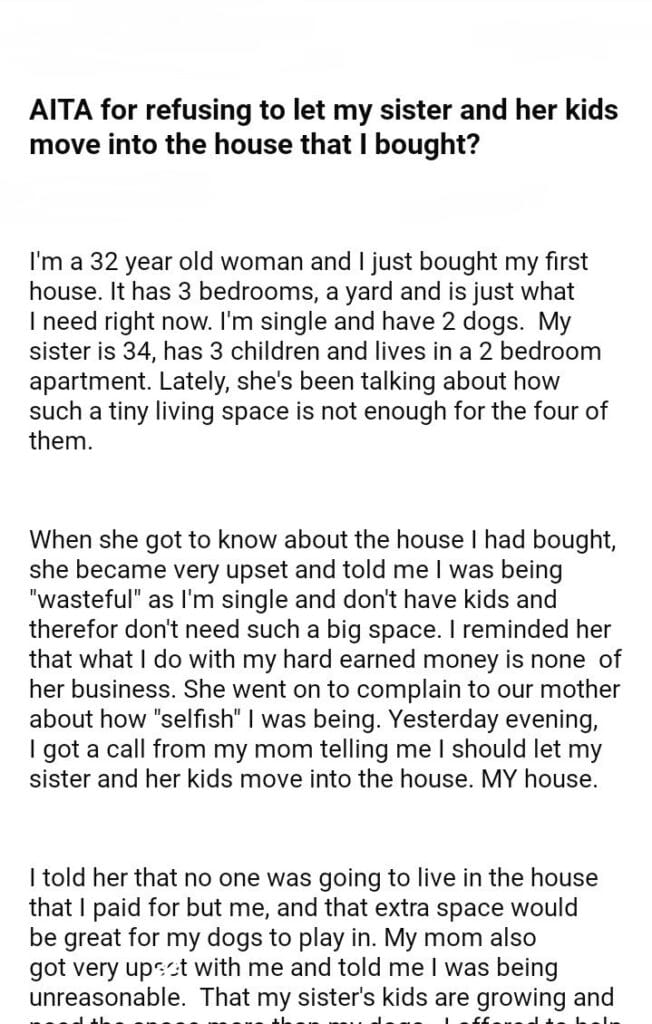Click the paragraph starting "When she got to know"

tap(324, 659)
